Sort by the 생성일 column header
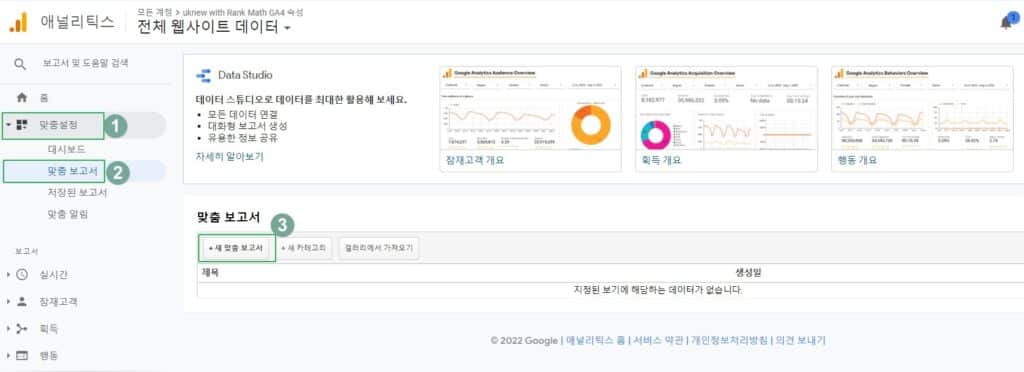Screen dimensions: 1024x372 [748, 273]
